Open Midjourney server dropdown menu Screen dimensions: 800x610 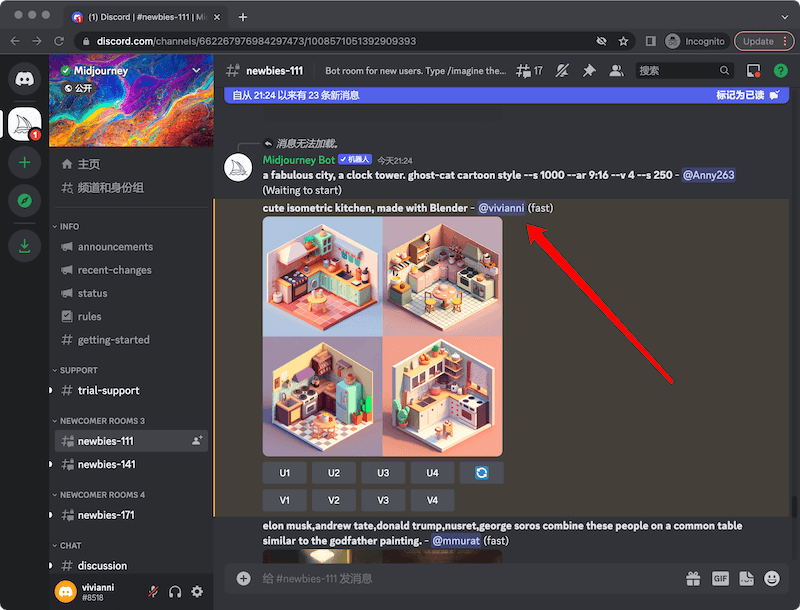[x=196, y=71]
